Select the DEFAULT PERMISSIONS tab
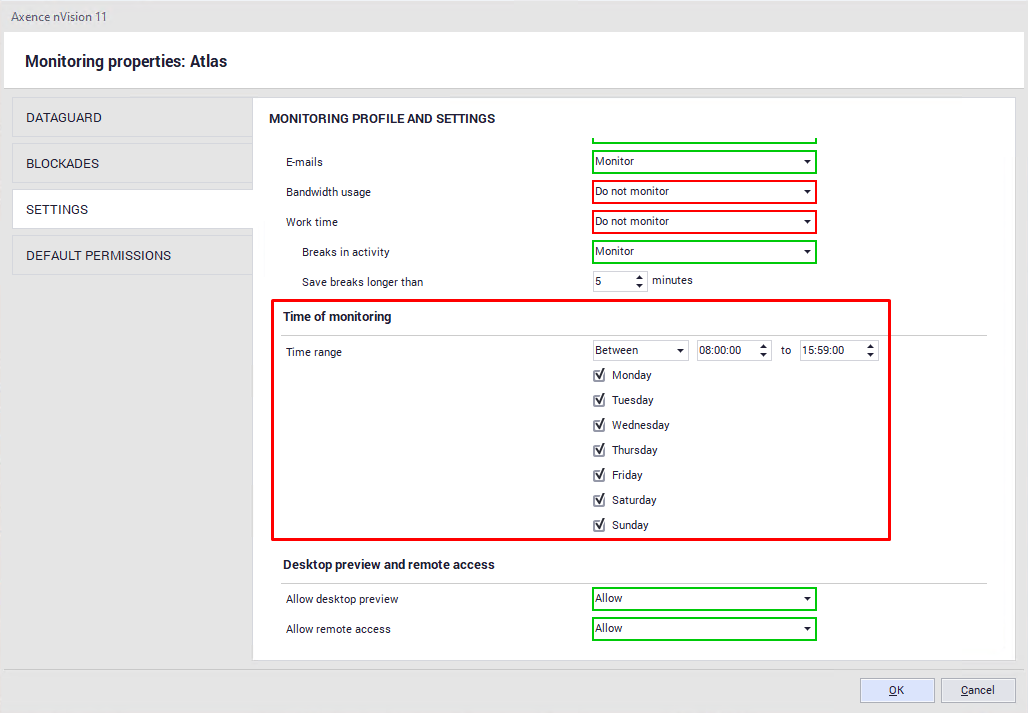This screenshot has height=713, width=1028. 132,256
